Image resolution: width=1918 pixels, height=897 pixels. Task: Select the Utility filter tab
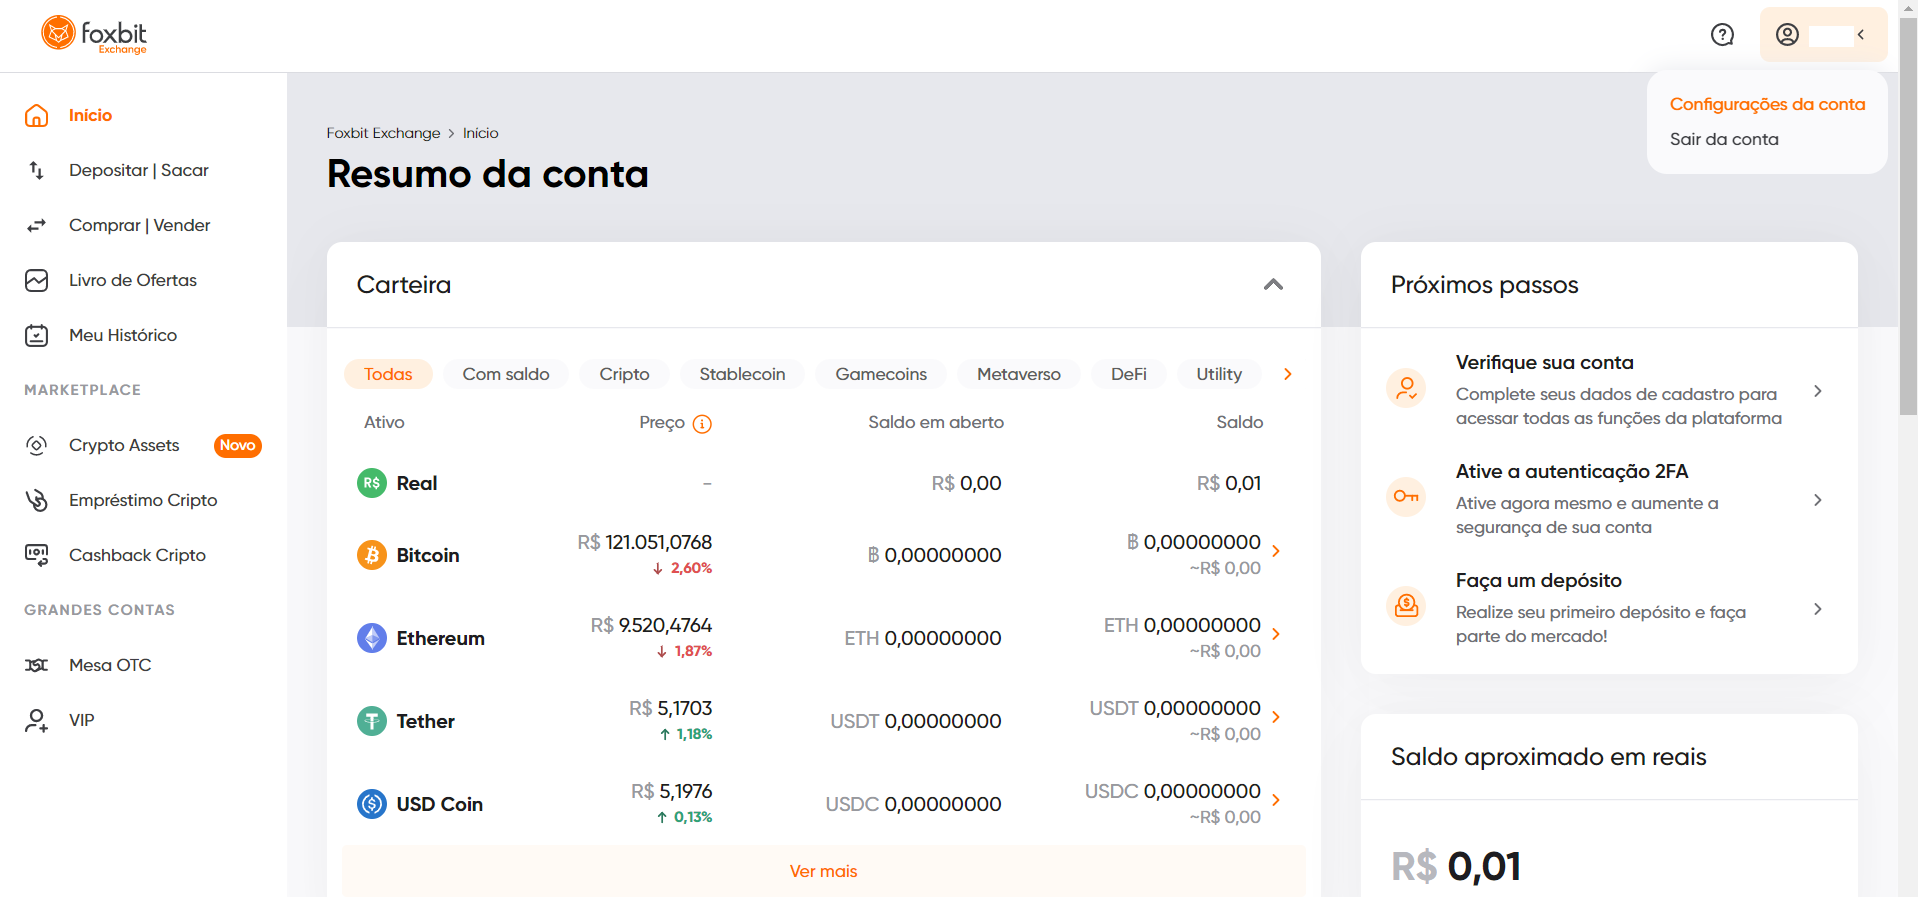pyautogui.click(x=1219, y=374)
